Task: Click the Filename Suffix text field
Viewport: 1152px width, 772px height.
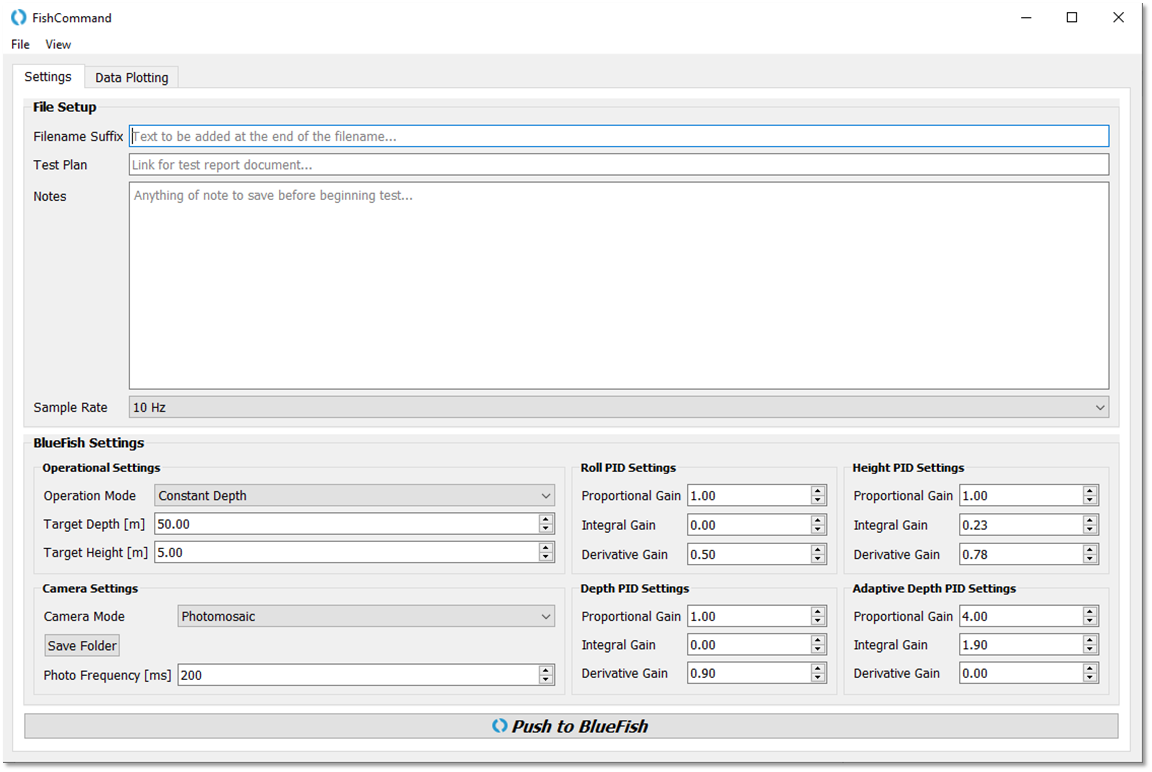Action: [x=618, y=136]
